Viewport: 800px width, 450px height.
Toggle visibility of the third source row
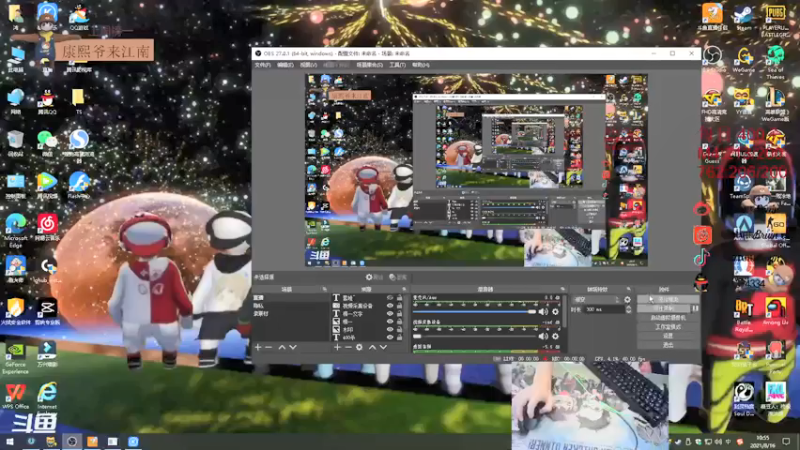click(390, 314)
